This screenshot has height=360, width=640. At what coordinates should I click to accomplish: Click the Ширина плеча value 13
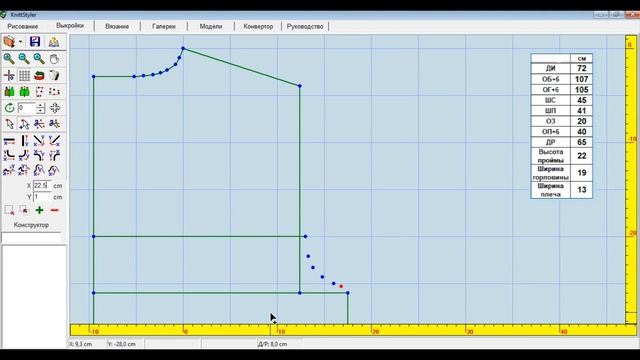pos(582,190)
